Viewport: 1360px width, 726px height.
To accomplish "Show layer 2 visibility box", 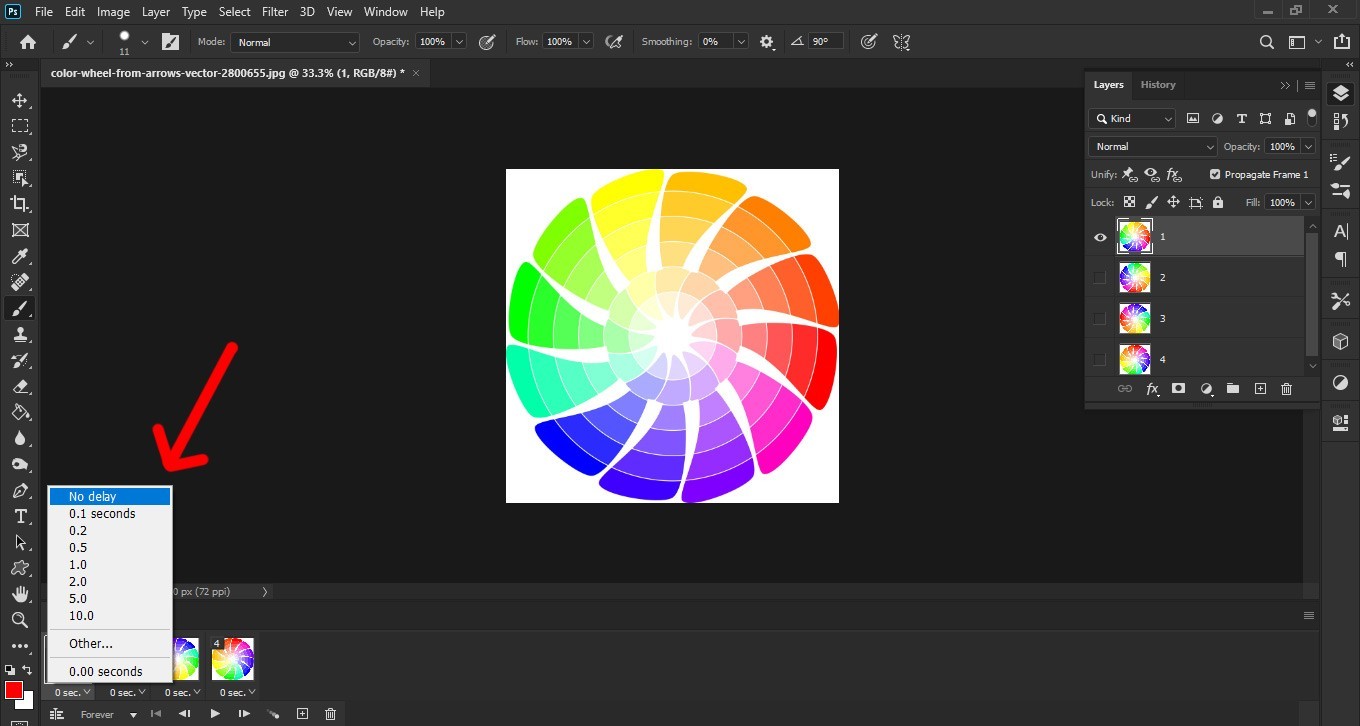I will click(1100, 278).
